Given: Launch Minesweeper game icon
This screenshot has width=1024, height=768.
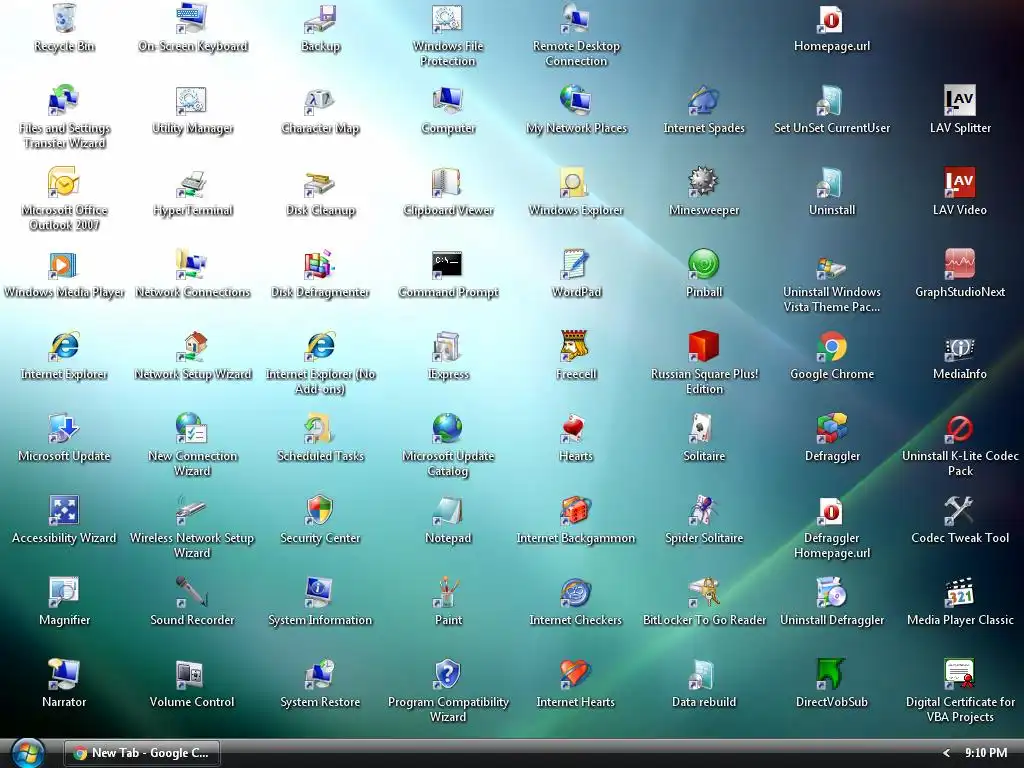Looking at the screenshot, I should [x=704, y=182].
